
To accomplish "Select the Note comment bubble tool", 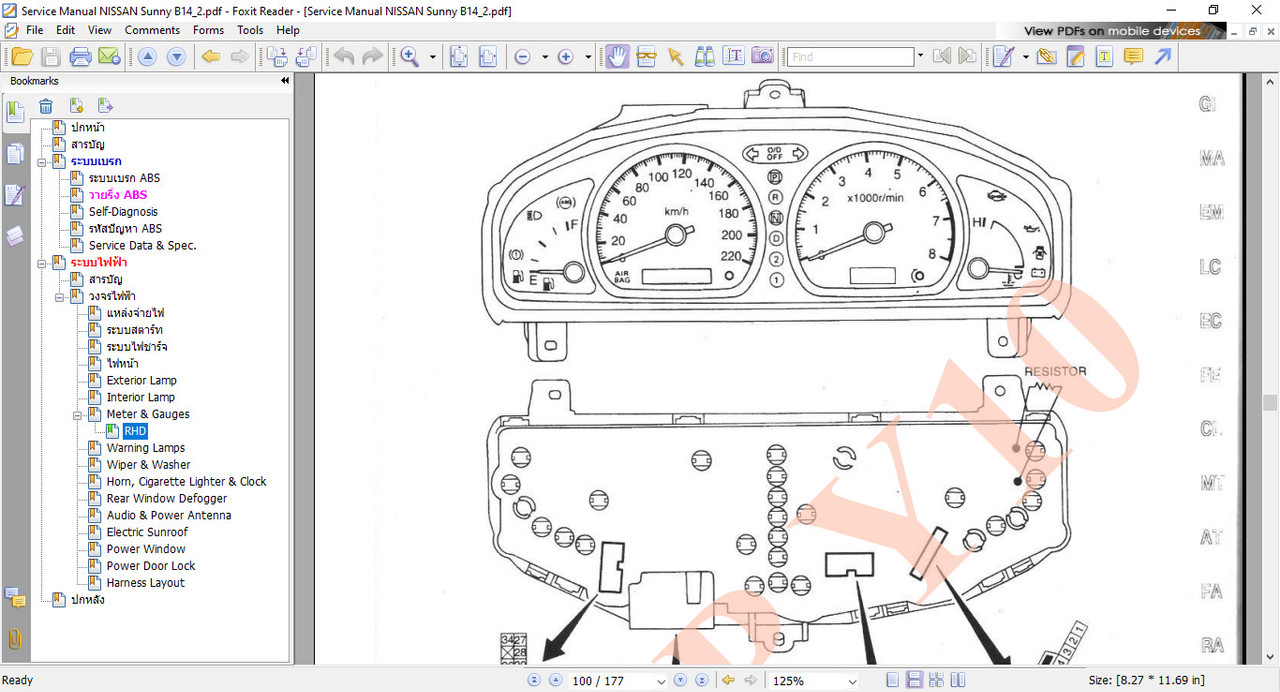I will (1133, 57).
